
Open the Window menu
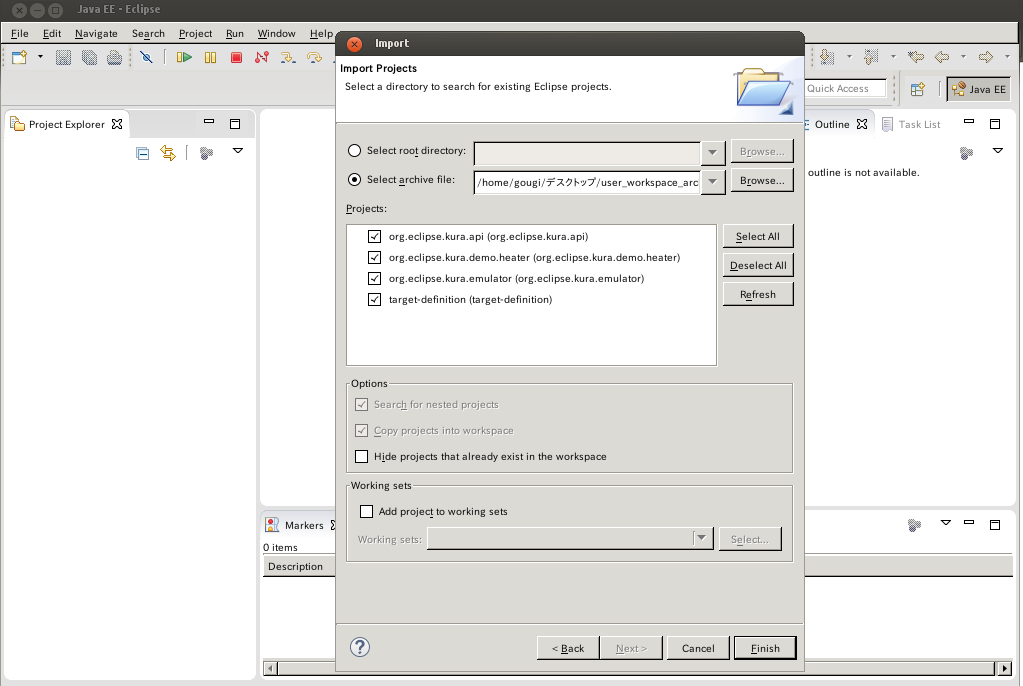[x=276, y=33]
